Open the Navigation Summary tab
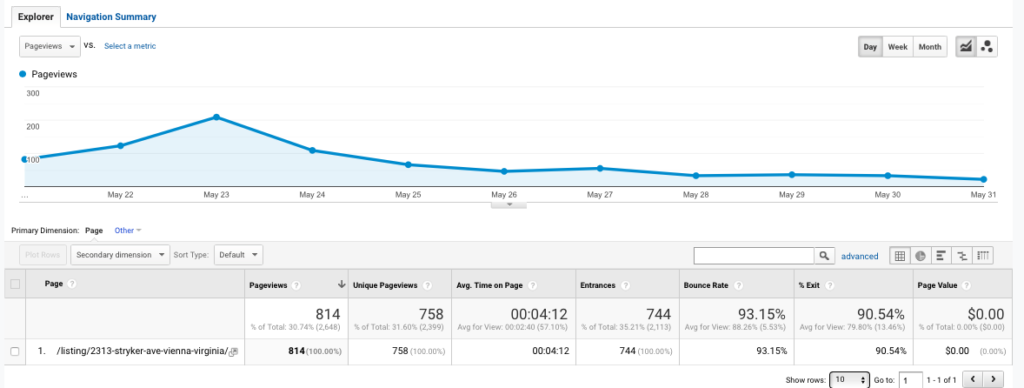 point(111,17)
